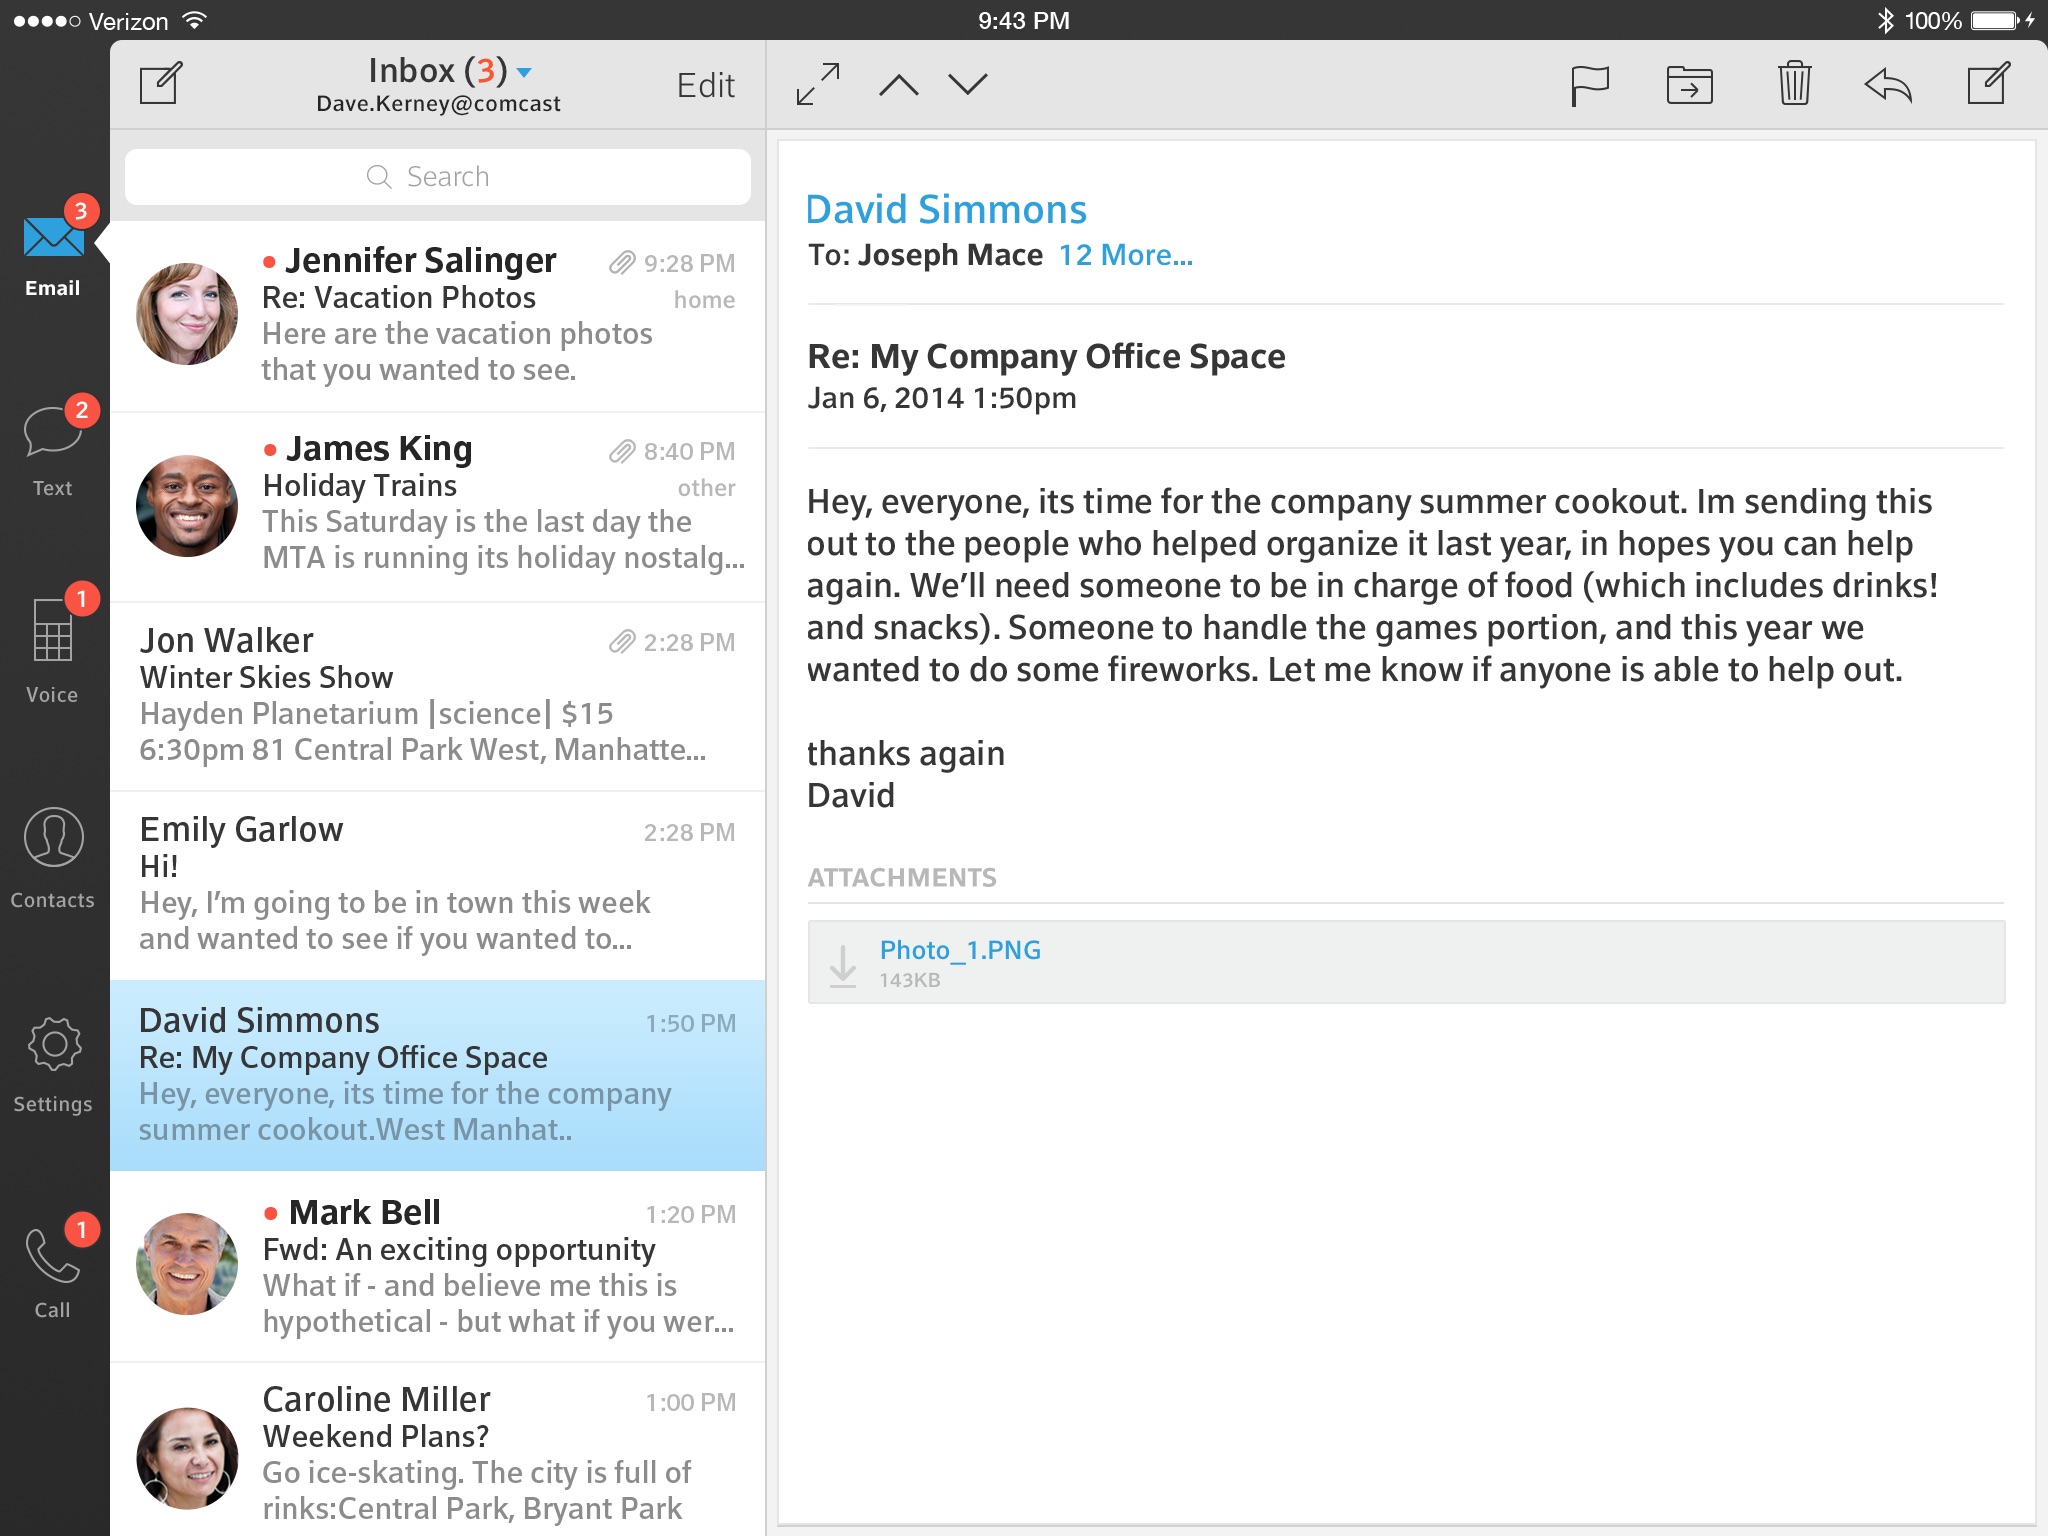Select David Simmons email in list

coord(438,1075)
